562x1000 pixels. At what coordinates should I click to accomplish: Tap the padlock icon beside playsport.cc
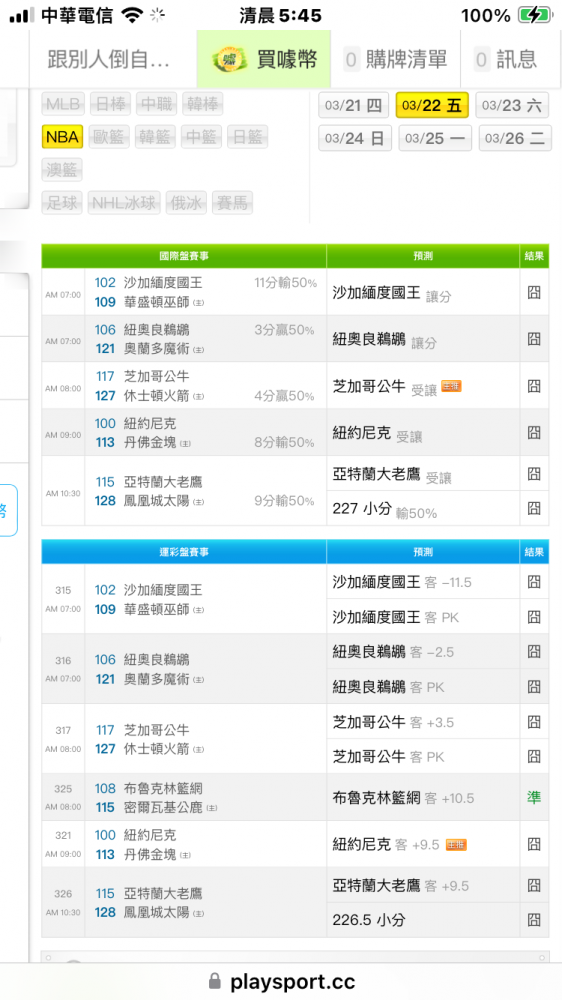[215, 980]
